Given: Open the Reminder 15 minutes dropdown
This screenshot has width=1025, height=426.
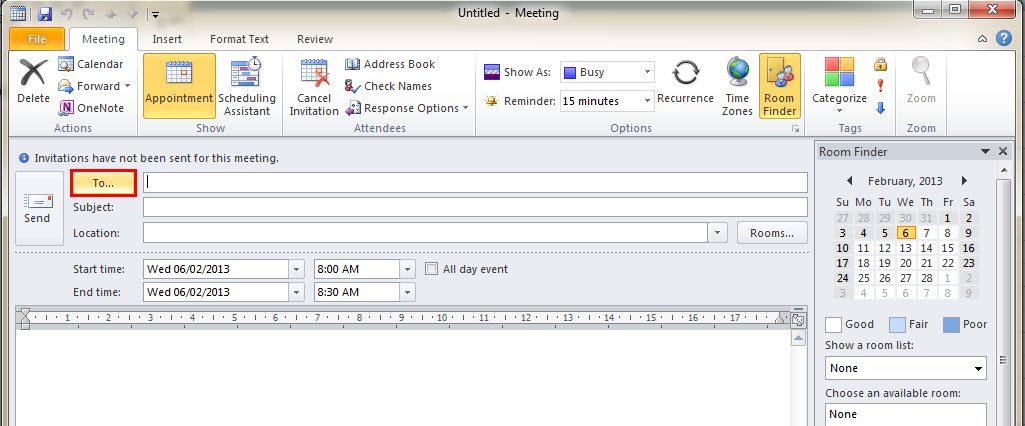Looking at the screenshot, I should [x=647, y=101].
